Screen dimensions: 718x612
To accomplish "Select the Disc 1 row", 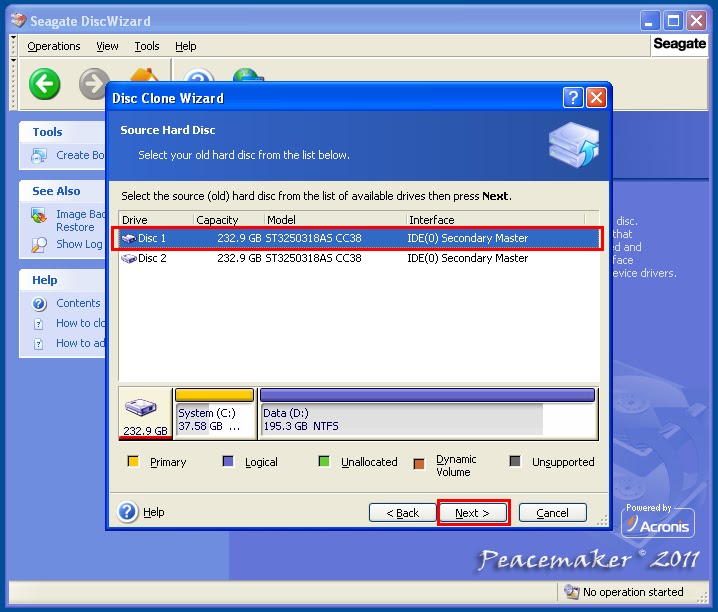I will (x=359, y=238).
